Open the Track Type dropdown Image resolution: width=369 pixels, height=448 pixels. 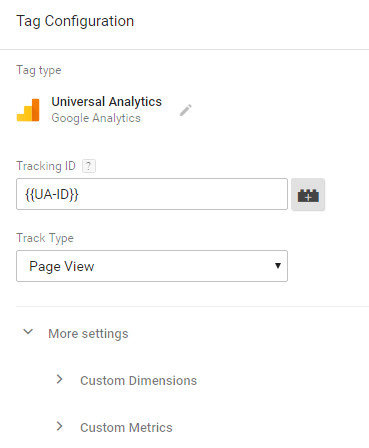[x=152, y=266]
